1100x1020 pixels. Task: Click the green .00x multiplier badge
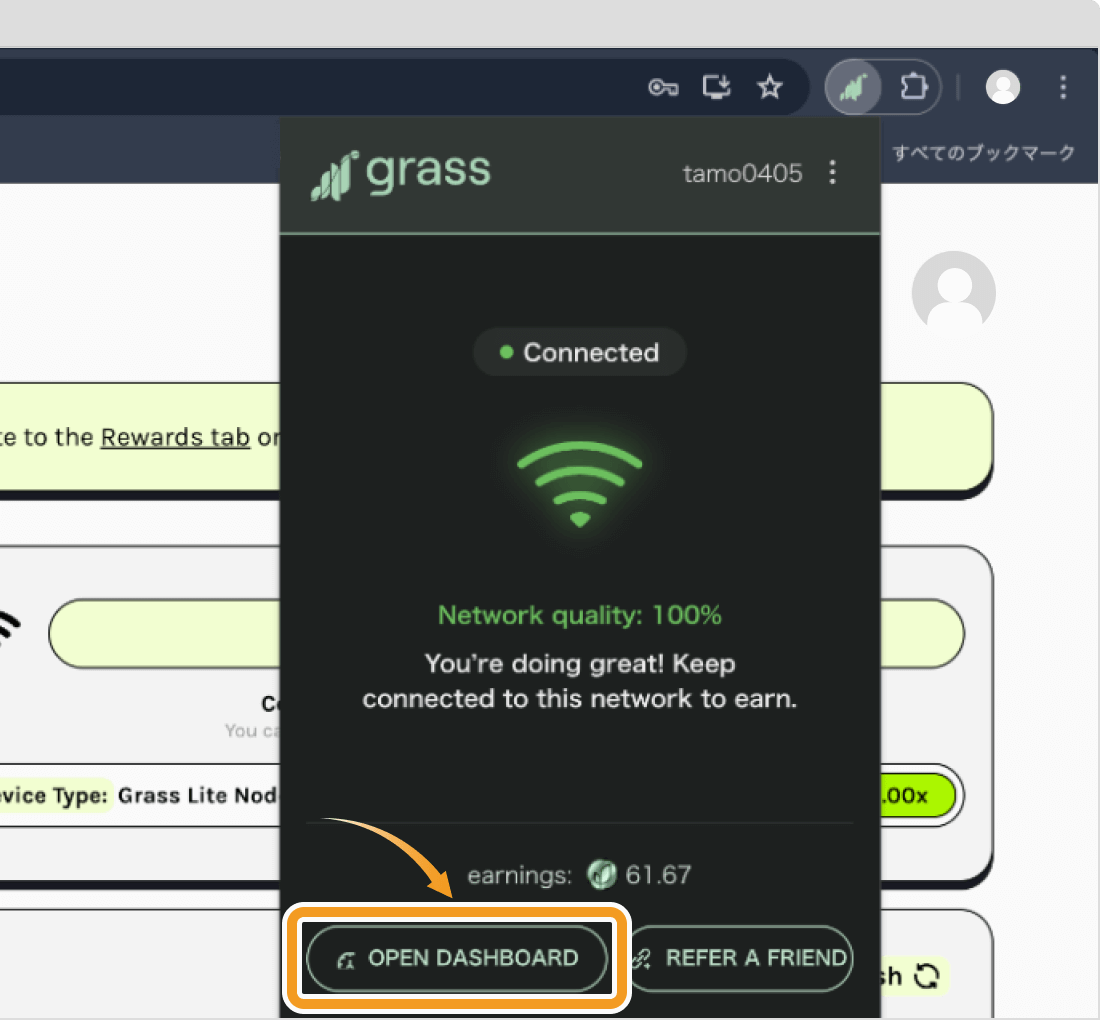click(x=918, y=796)
